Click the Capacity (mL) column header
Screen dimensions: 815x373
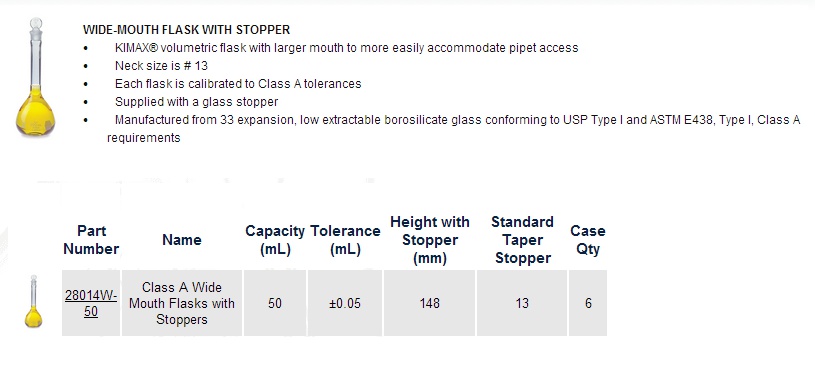click(x=275, y=239)
